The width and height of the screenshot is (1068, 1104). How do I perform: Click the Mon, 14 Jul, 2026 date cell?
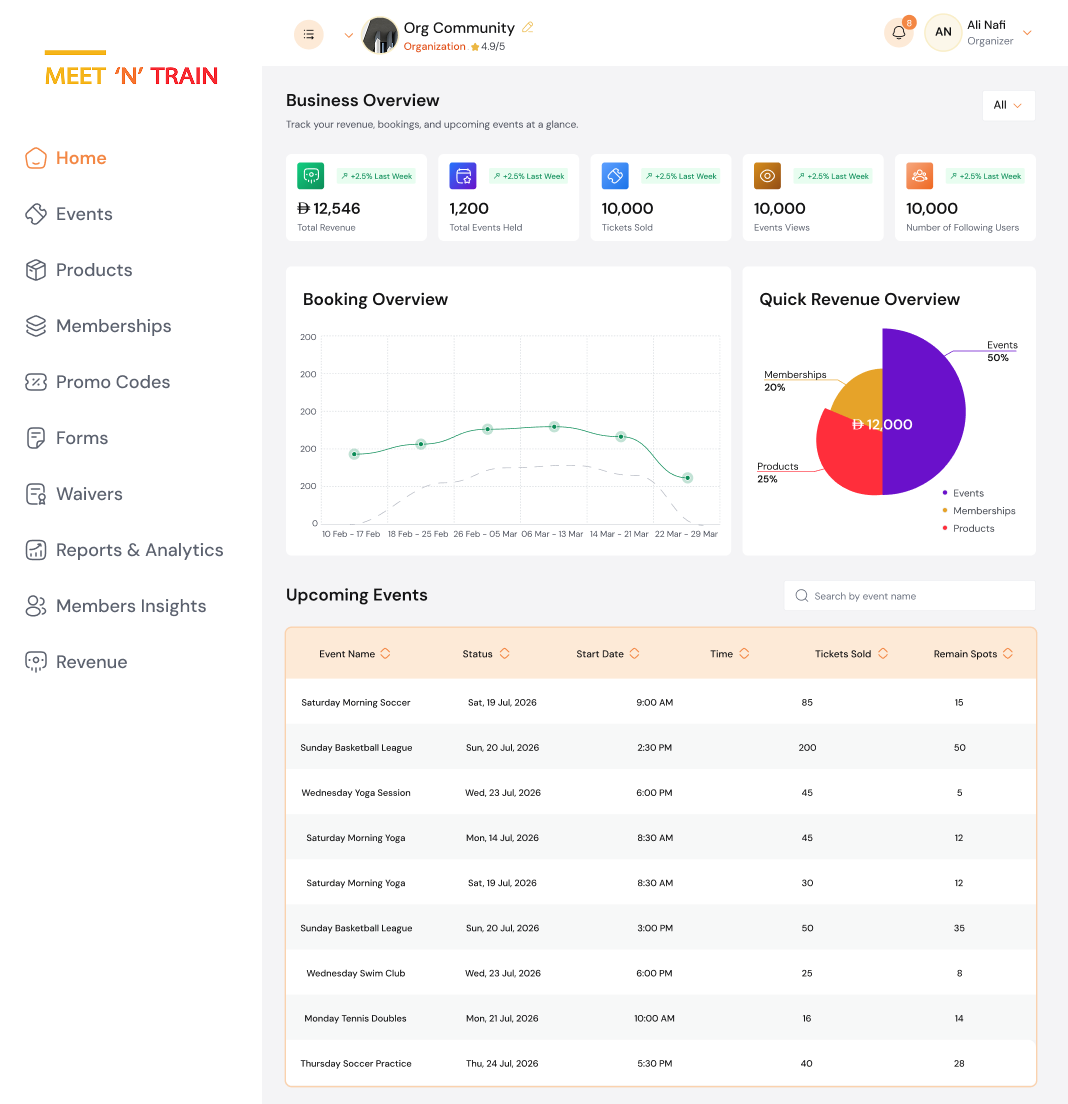coord(502,838)
